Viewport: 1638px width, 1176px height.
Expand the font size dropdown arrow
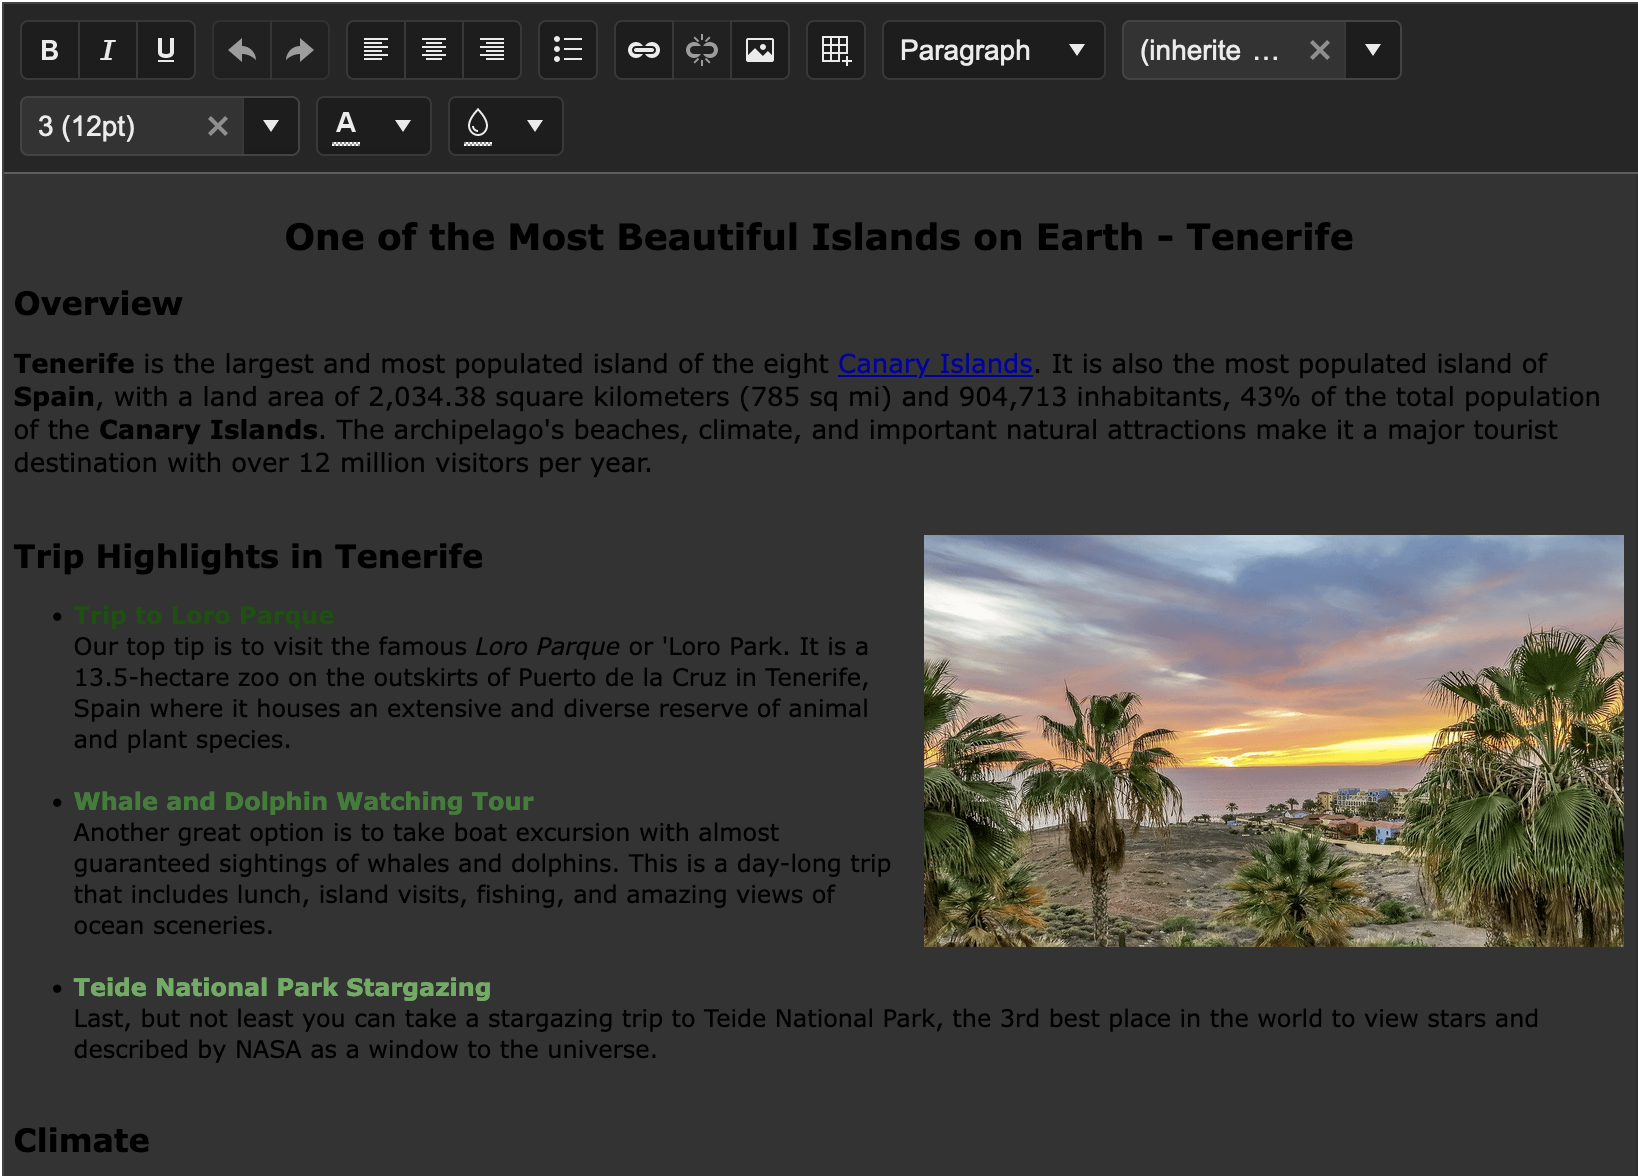[271, 126]
